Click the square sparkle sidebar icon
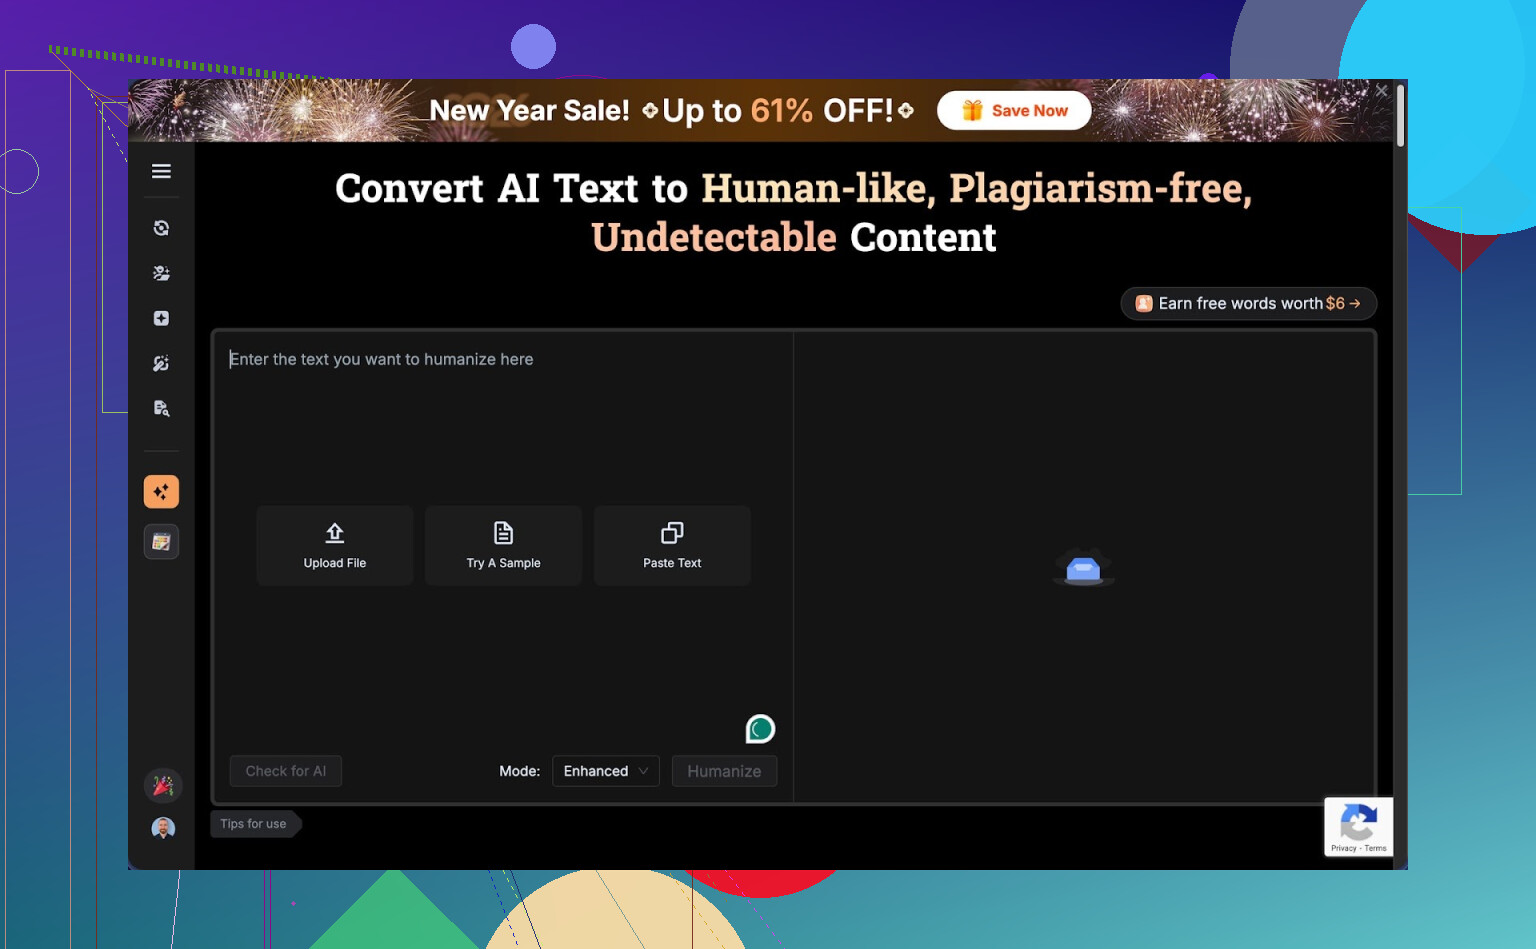The image size is (1536, 949). tap(161, 318)
